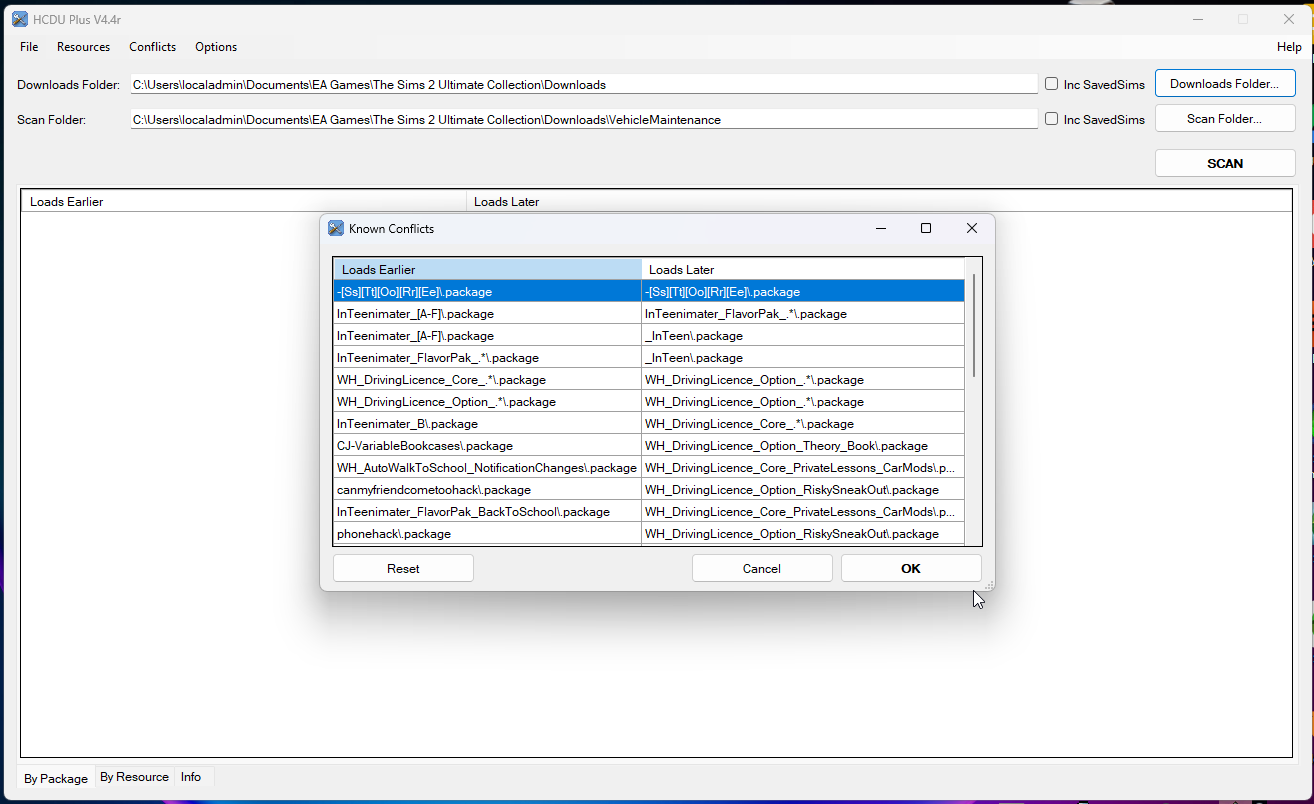Open the Help menu
The height and width of the screenshot is (804, 1314).
1289,47
